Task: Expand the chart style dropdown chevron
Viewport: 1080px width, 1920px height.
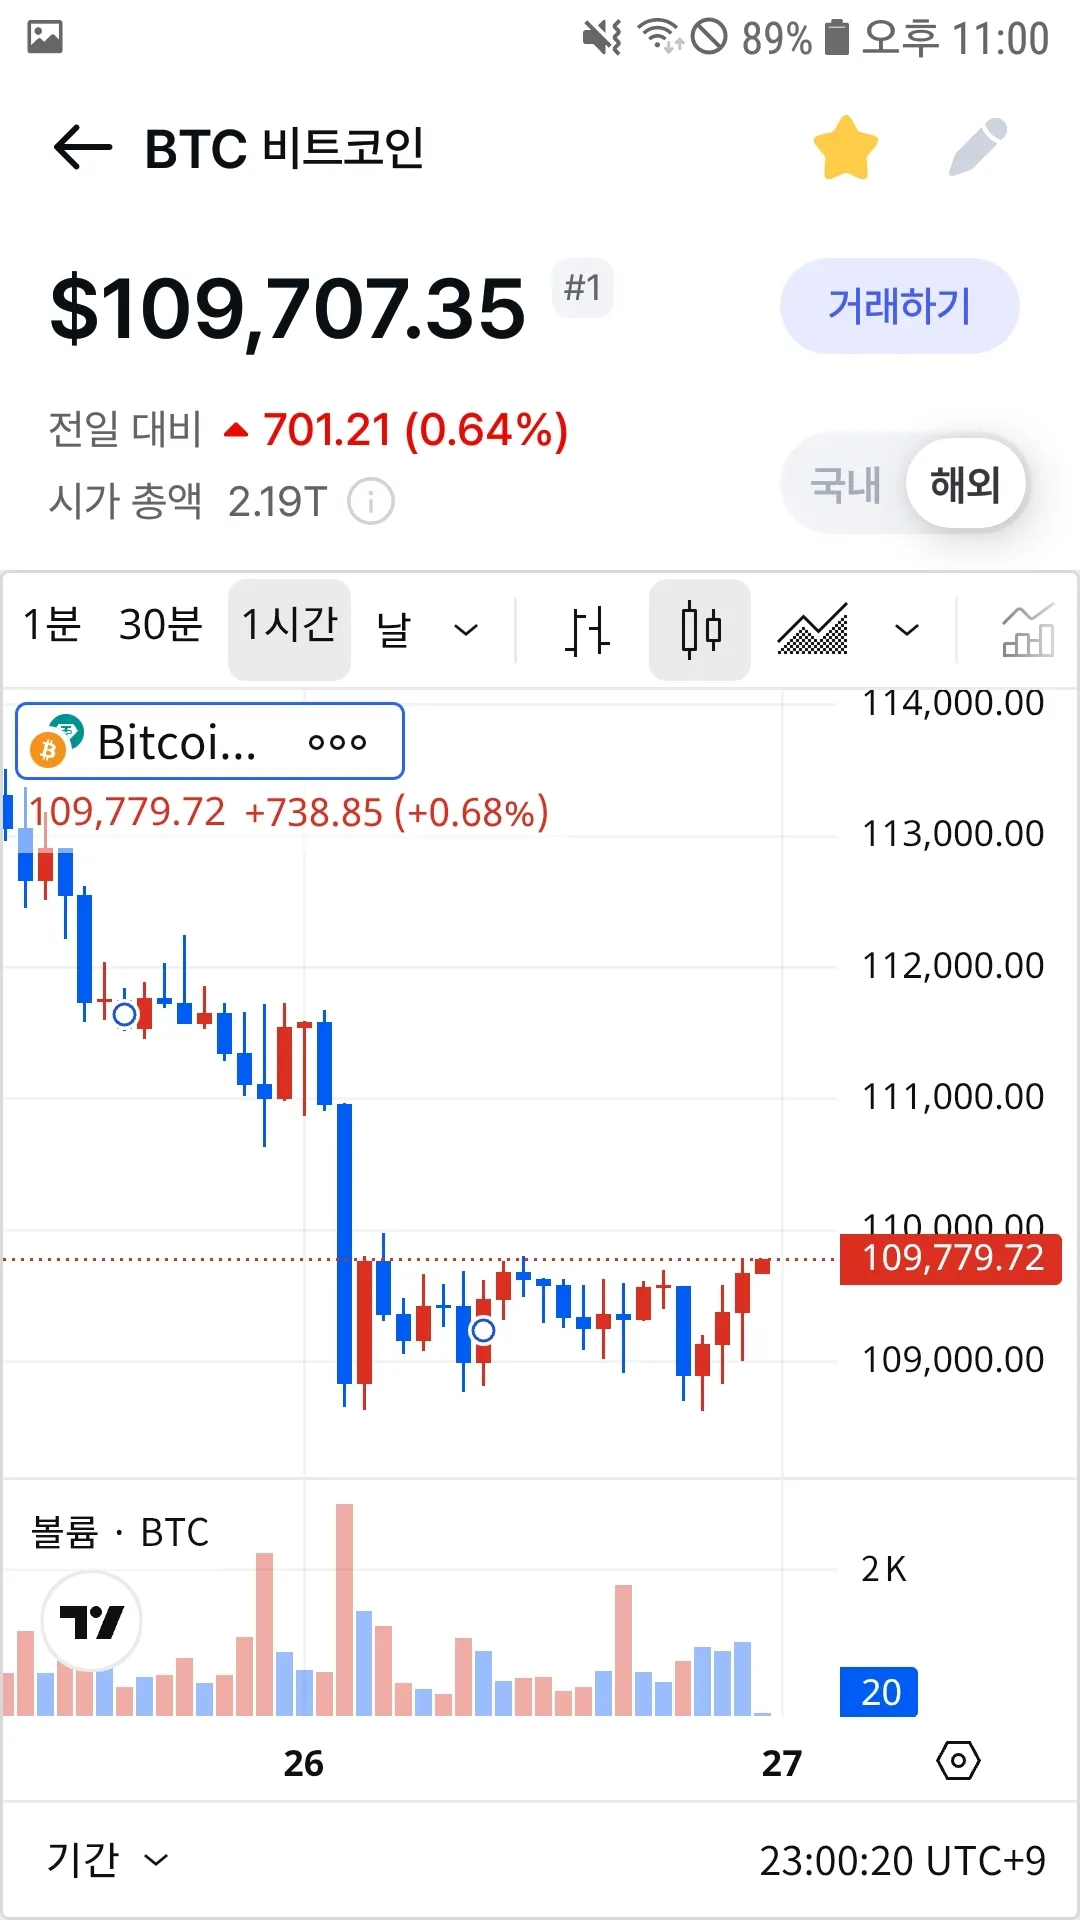Action: click(x=907, y=630)
